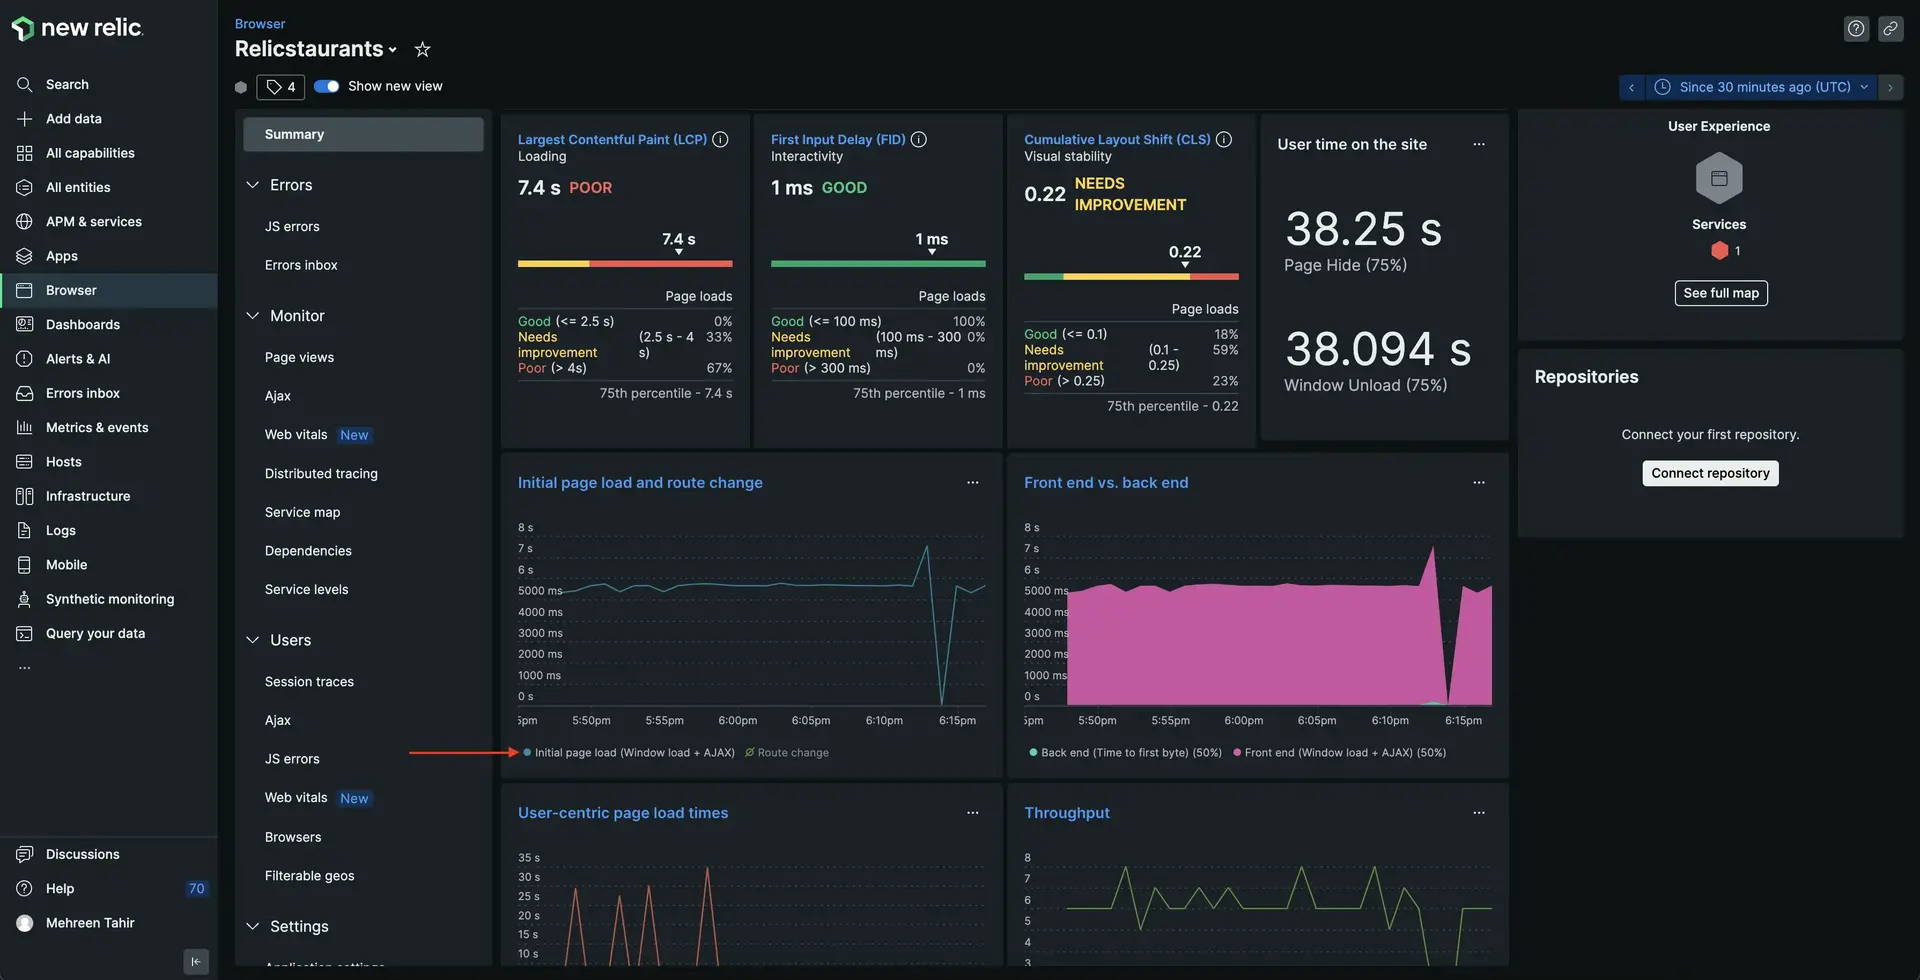This screenshot has height=980, width=1920.
Task: Open APM & services globe icon
Action: [25, 222]
